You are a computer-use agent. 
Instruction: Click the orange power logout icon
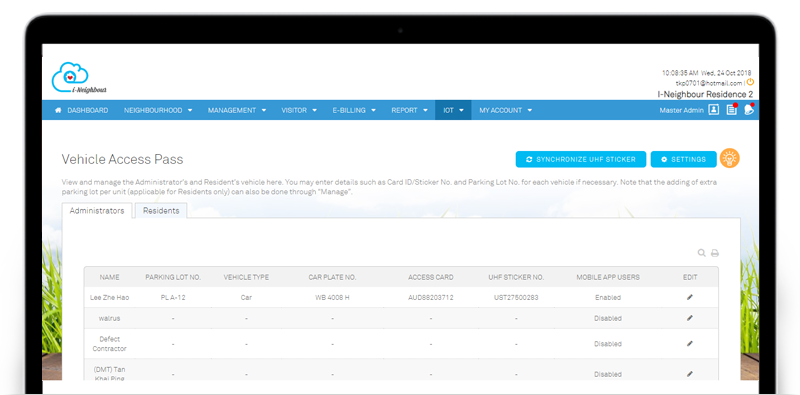(750, 82)
